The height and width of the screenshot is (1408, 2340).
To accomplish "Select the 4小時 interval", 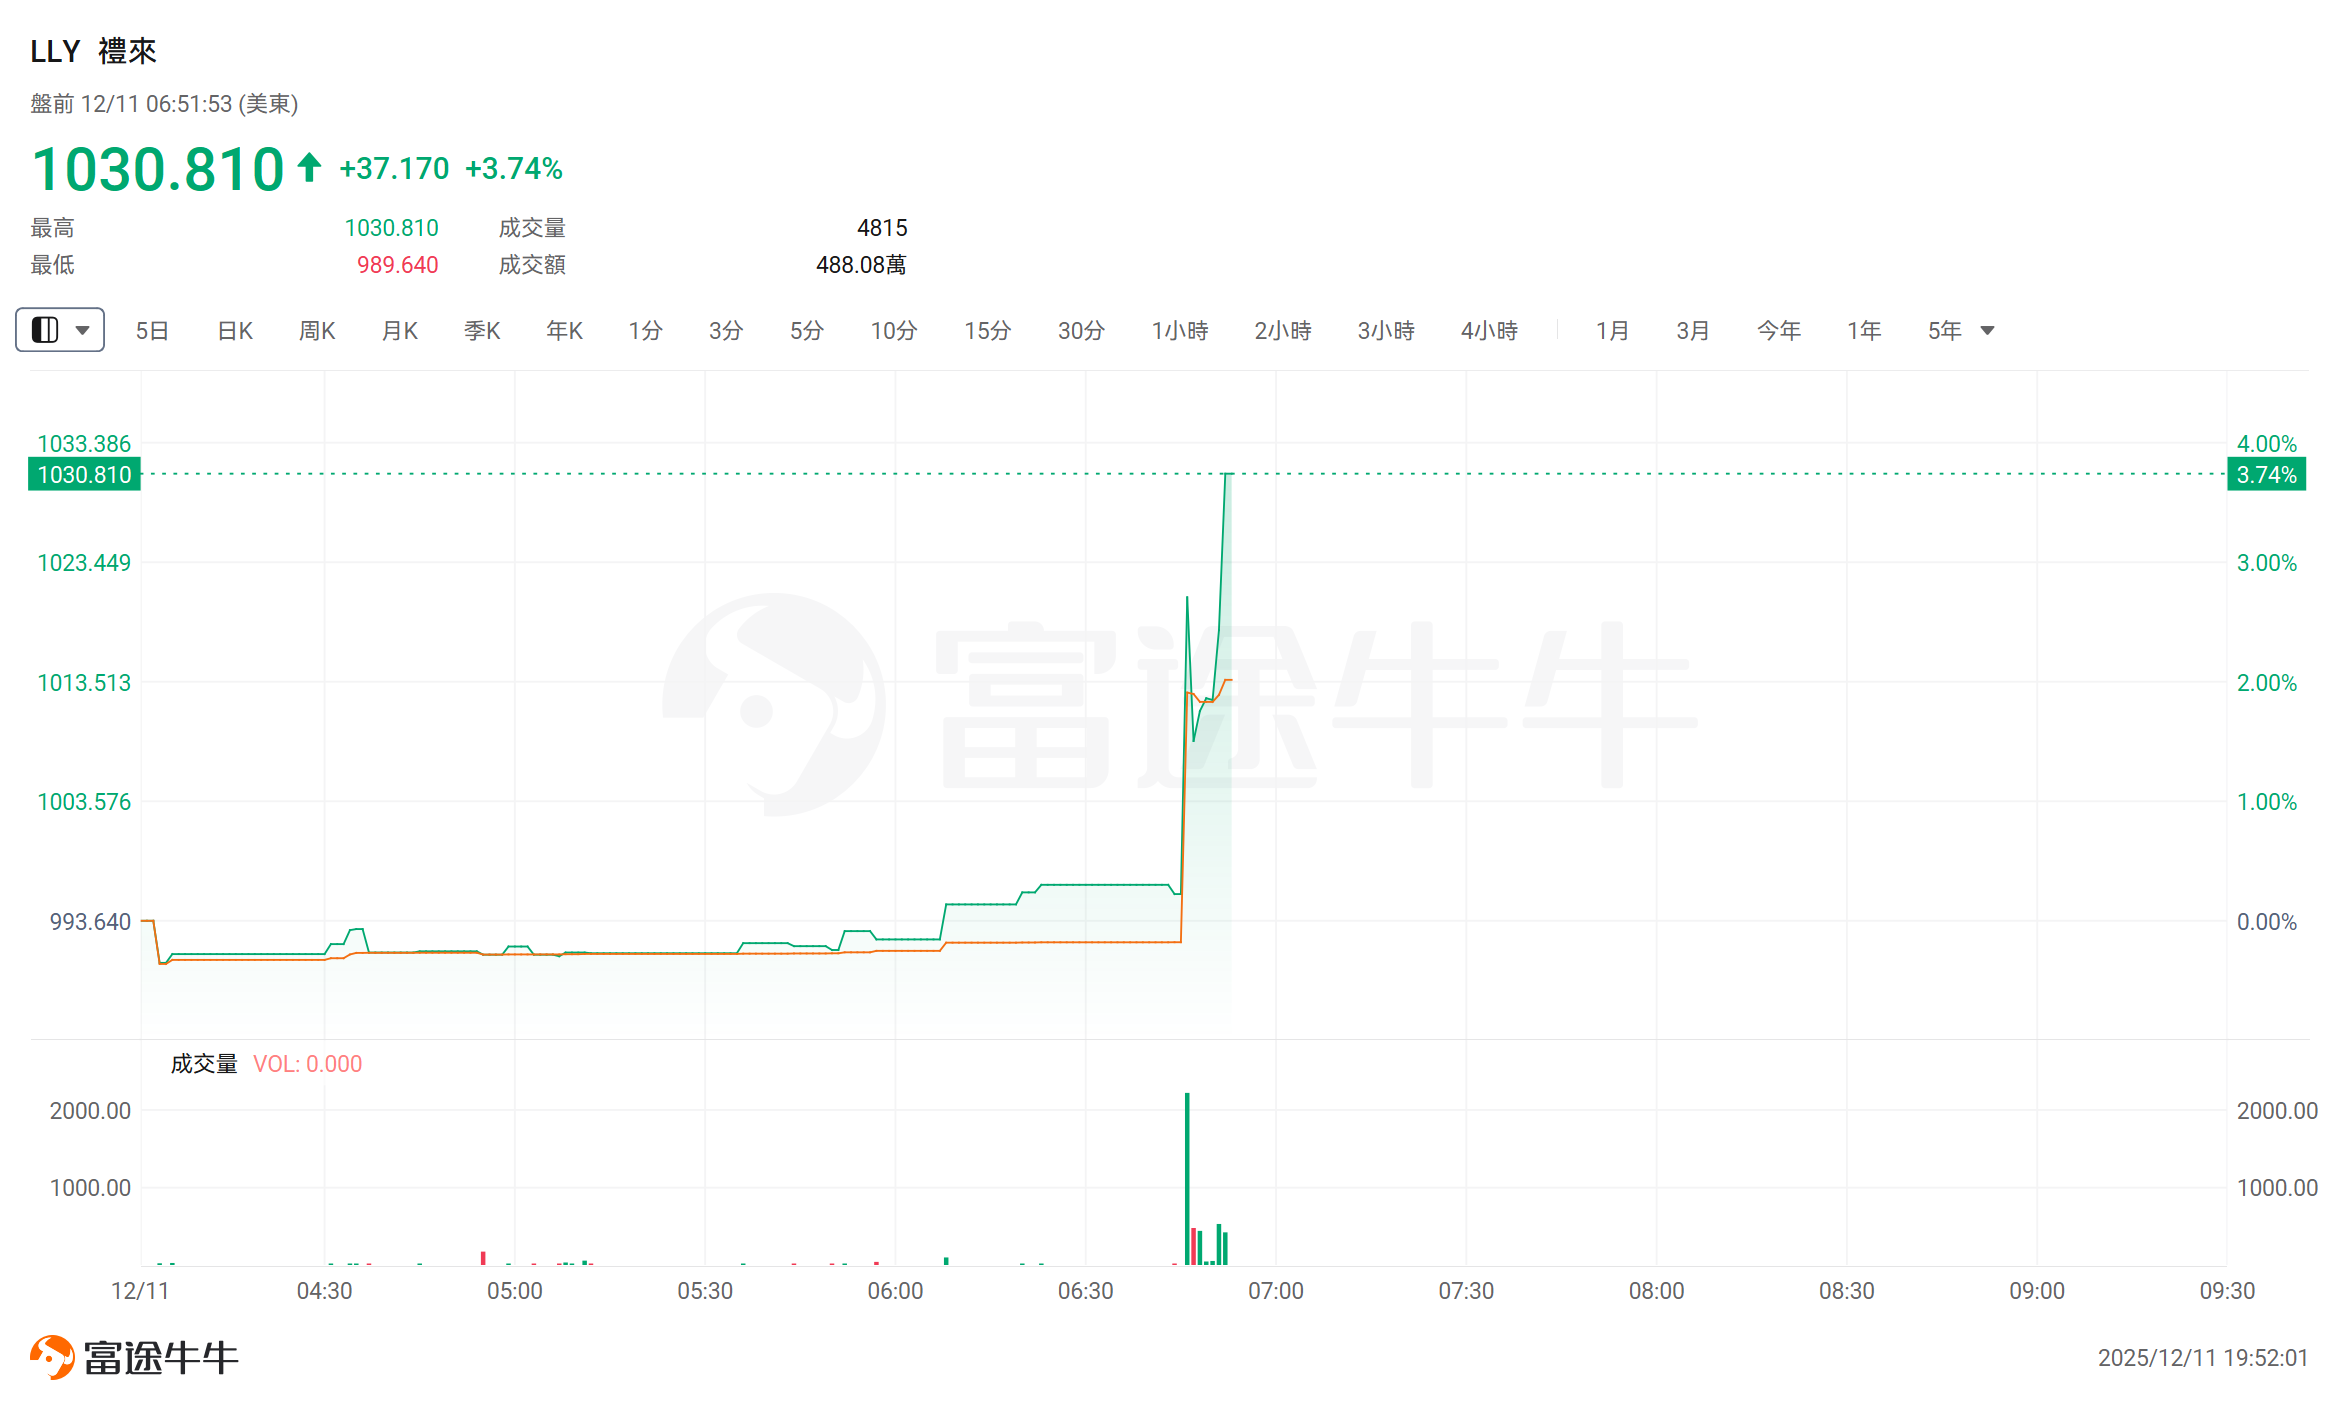I will pos(1489,331).
